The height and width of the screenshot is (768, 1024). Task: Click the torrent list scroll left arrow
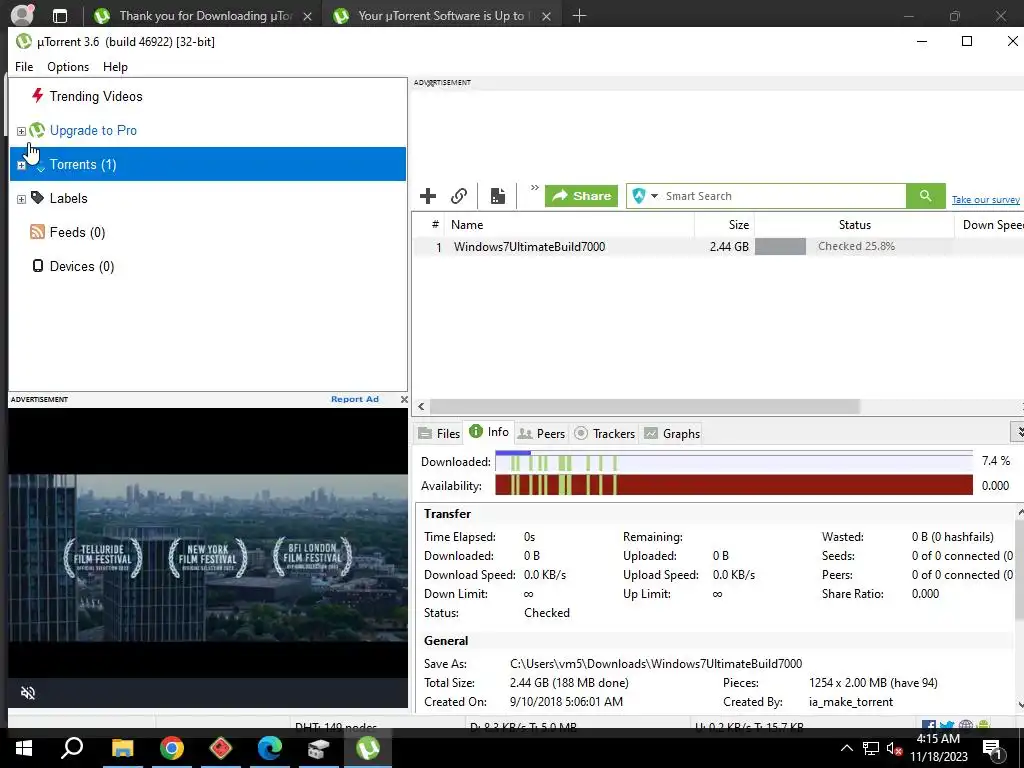421,406
